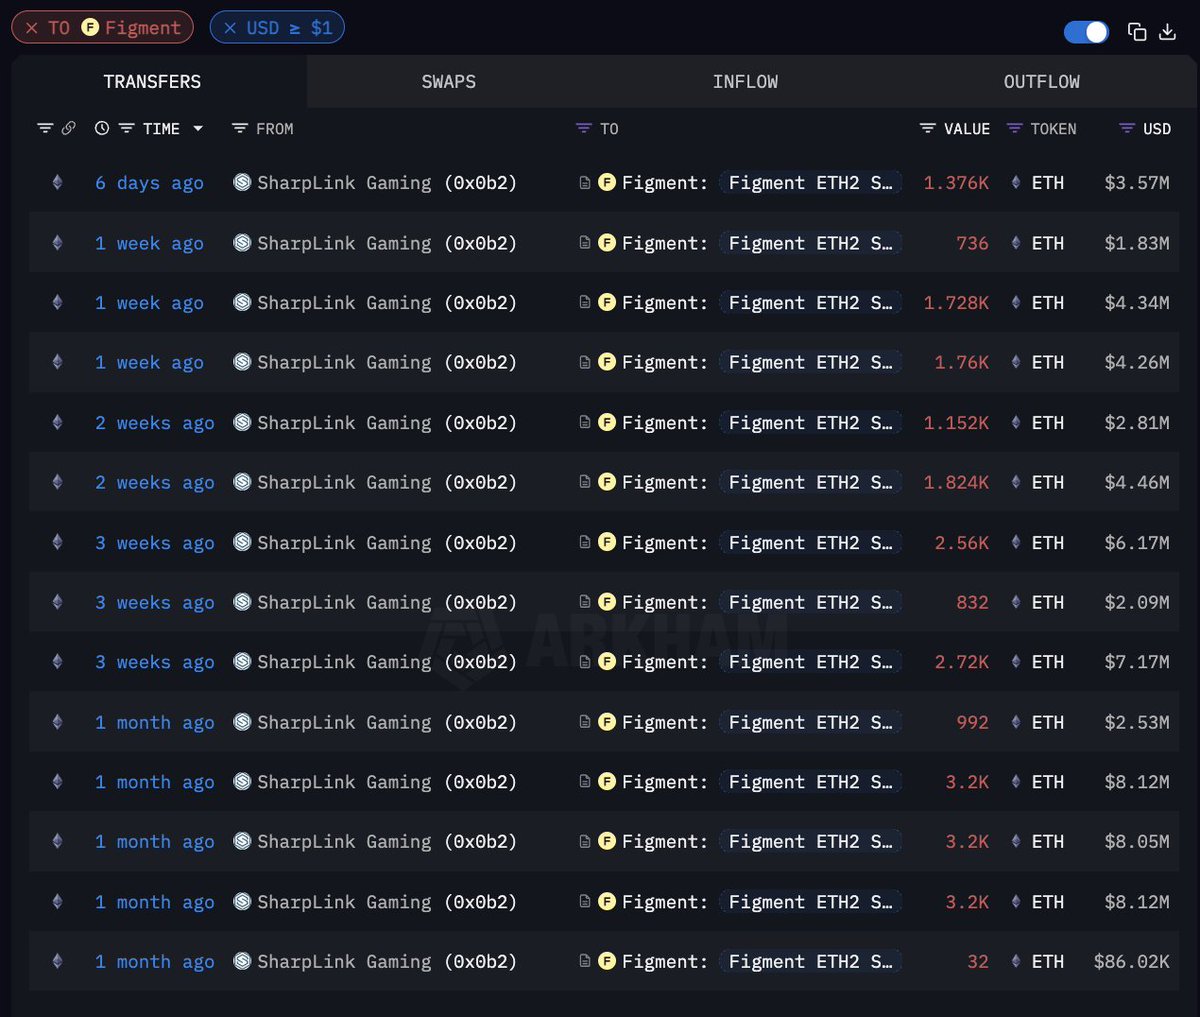Open the USD column filter
This screenshot has width=1200, height=1017.
tap(1127, 128)
